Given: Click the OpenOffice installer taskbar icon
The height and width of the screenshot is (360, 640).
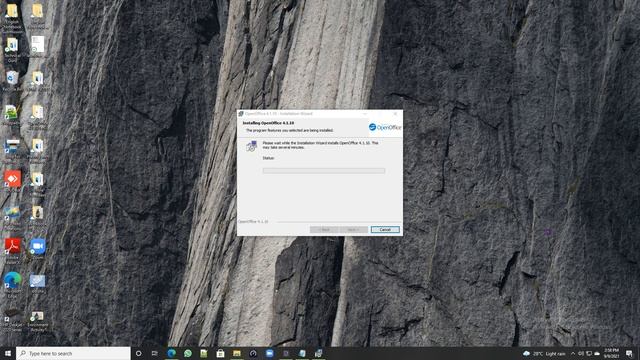Looking at the screenshot, I should click(318, 353).
